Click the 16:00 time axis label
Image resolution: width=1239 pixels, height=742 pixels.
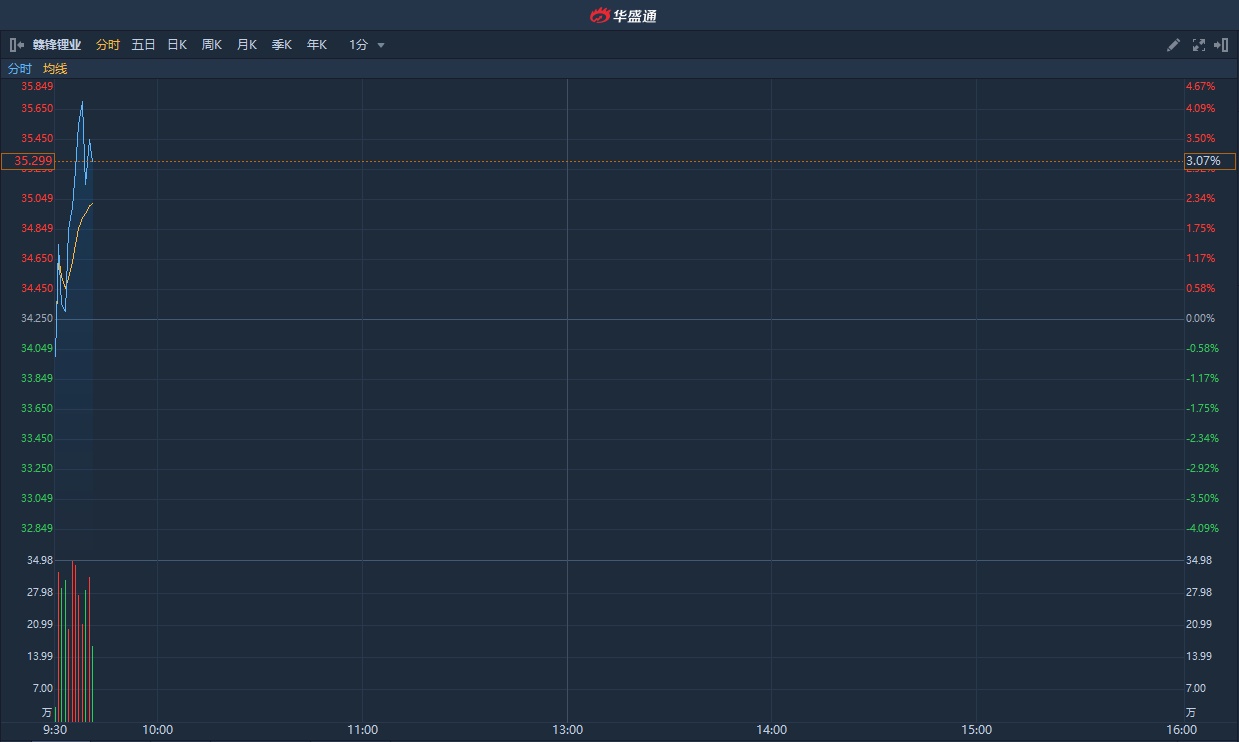click(x=1181, y=730)
